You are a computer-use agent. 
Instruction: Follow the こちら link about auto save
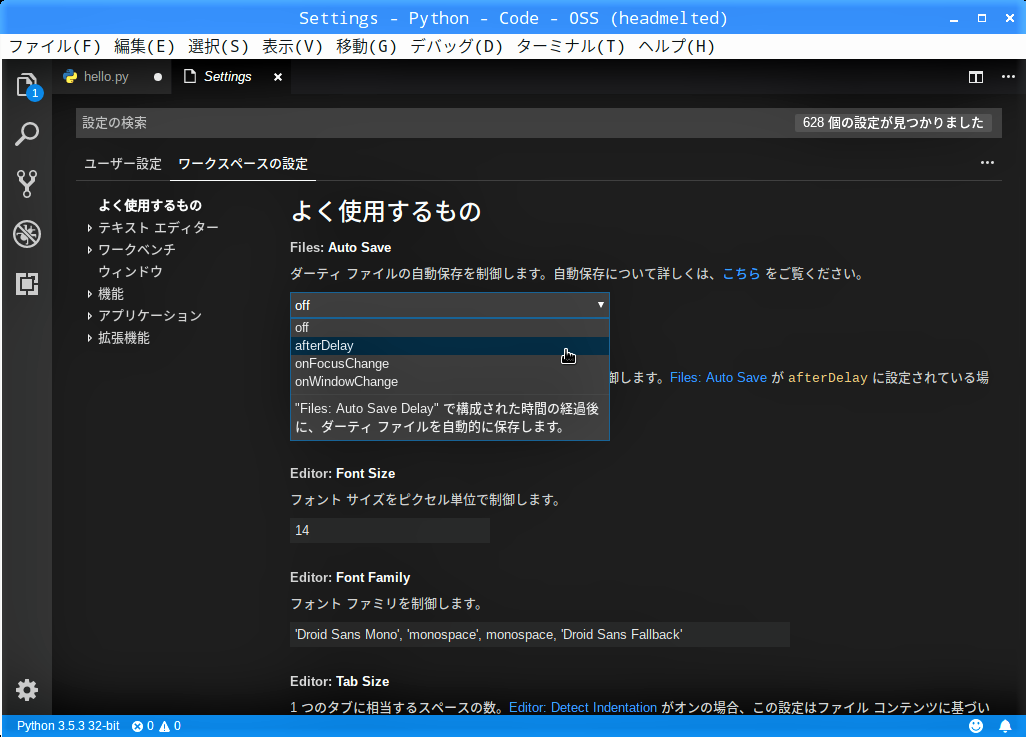pos(741,274)
